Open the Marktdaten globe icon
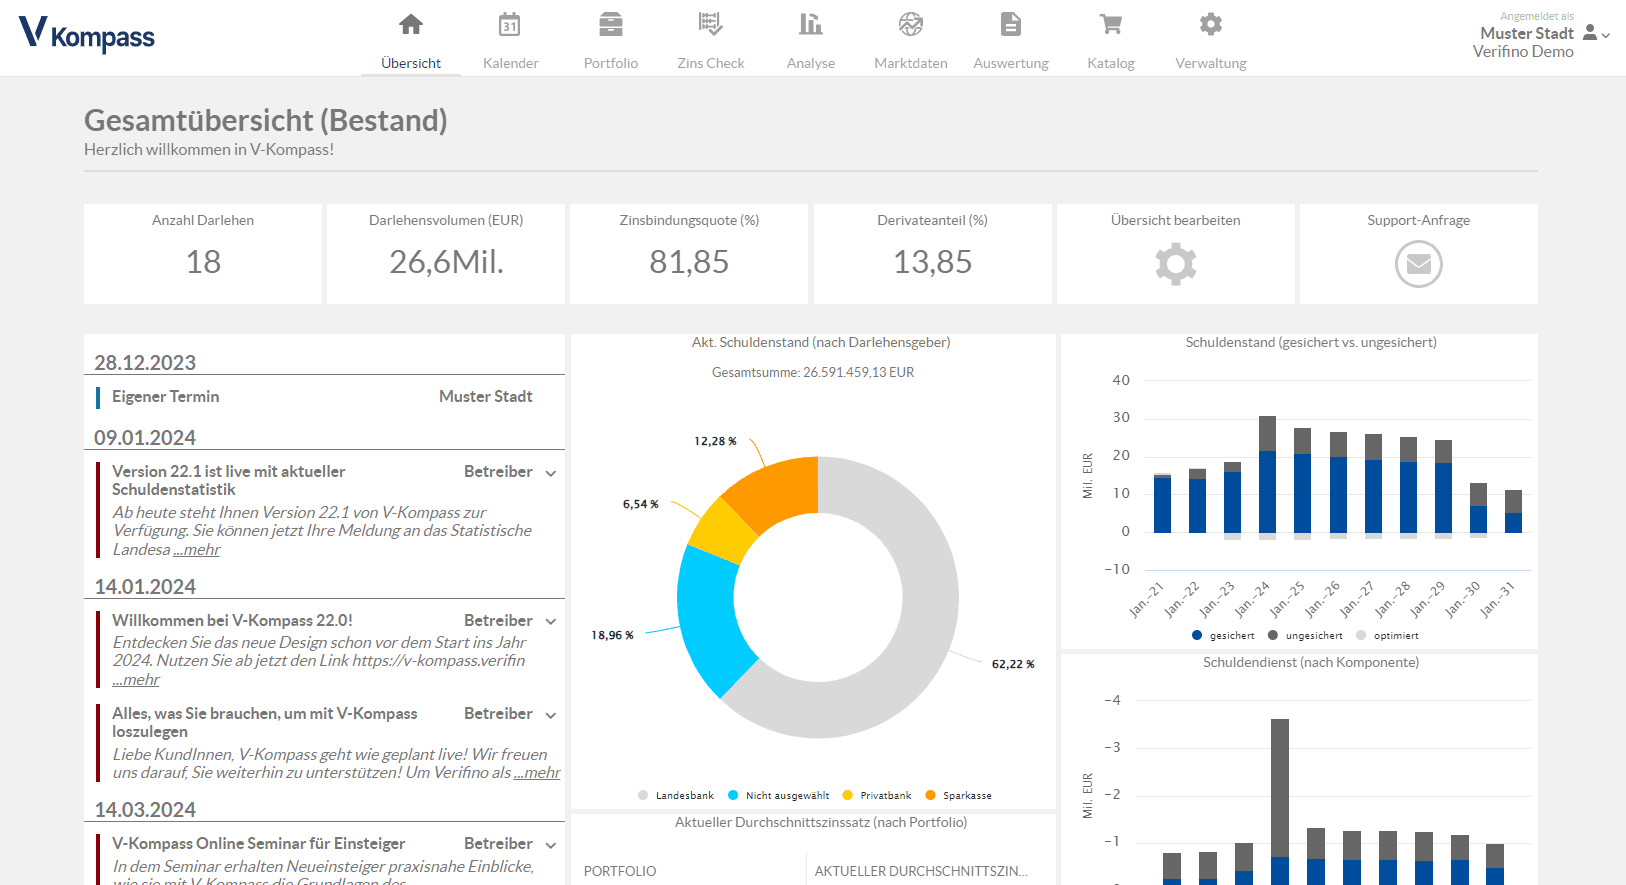Image resolution: width=1626 pixels, height=885 pixels. pos(910,25)
